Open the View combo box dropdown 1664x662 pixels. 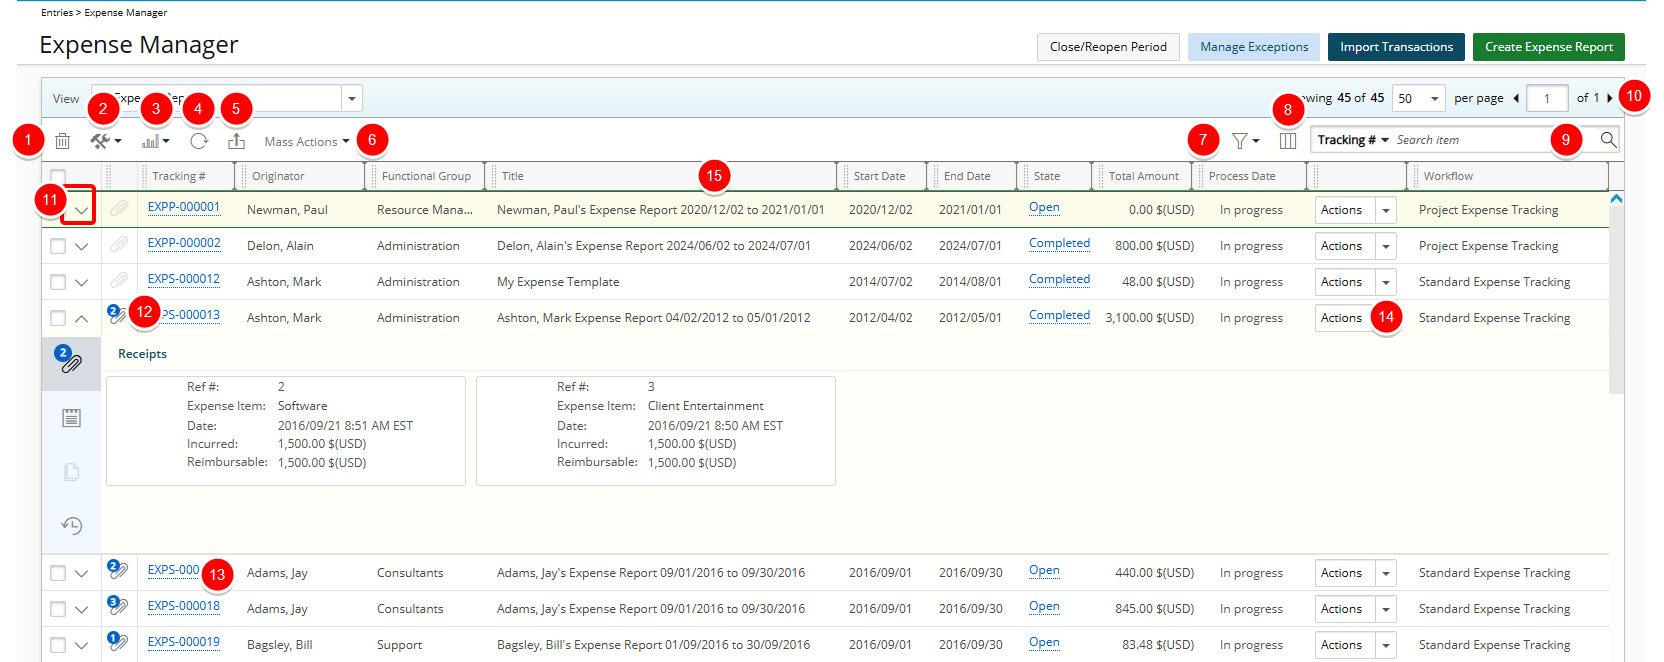[351, 98]
